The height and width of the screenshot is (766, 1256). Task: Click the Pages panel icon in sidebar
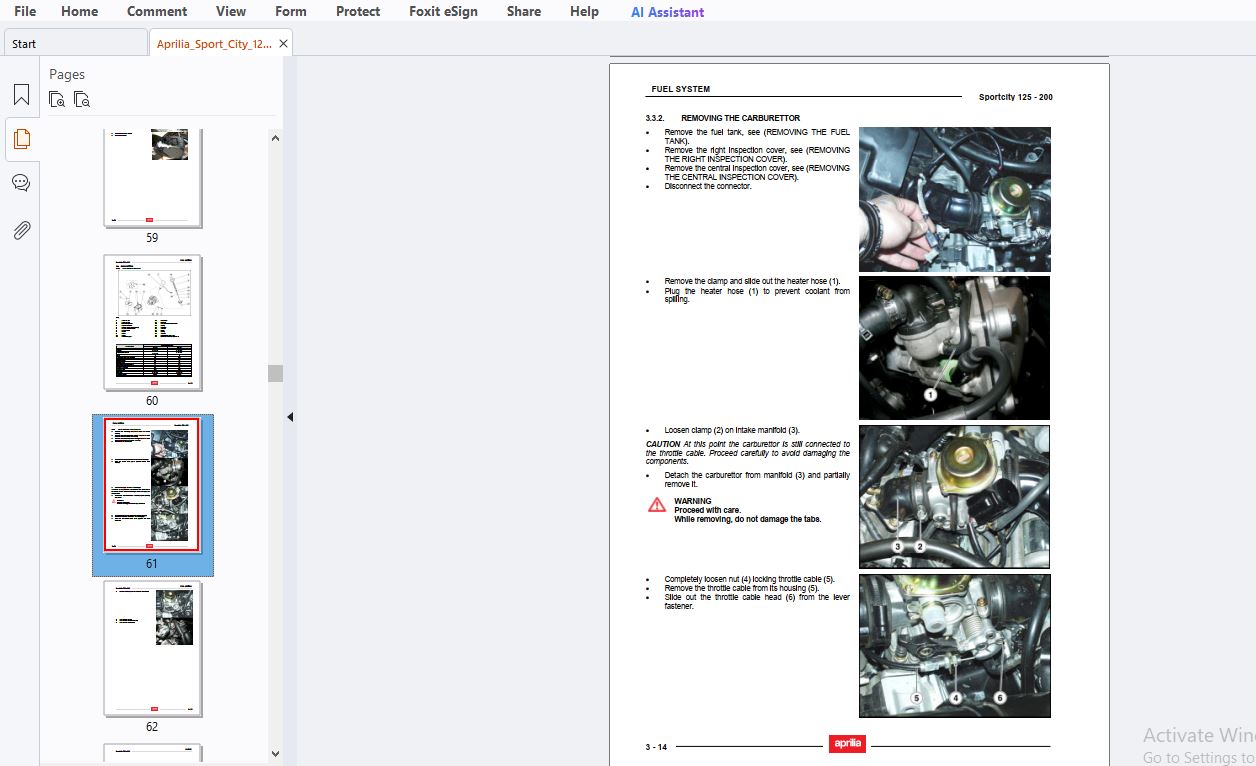point(21,139)
